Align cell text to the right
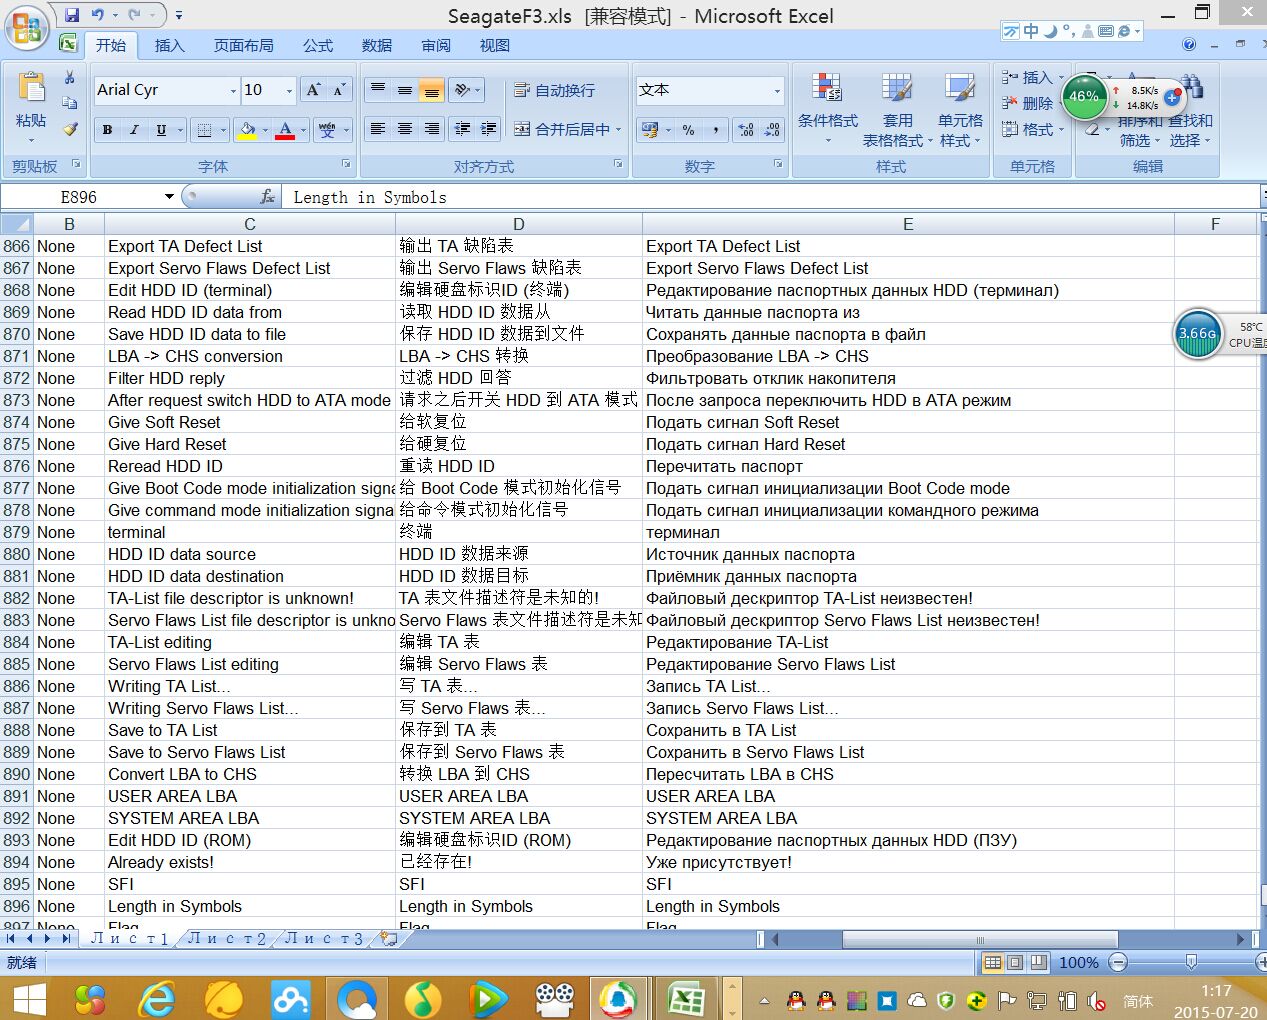1267x1020 pixels. [431, 129]
